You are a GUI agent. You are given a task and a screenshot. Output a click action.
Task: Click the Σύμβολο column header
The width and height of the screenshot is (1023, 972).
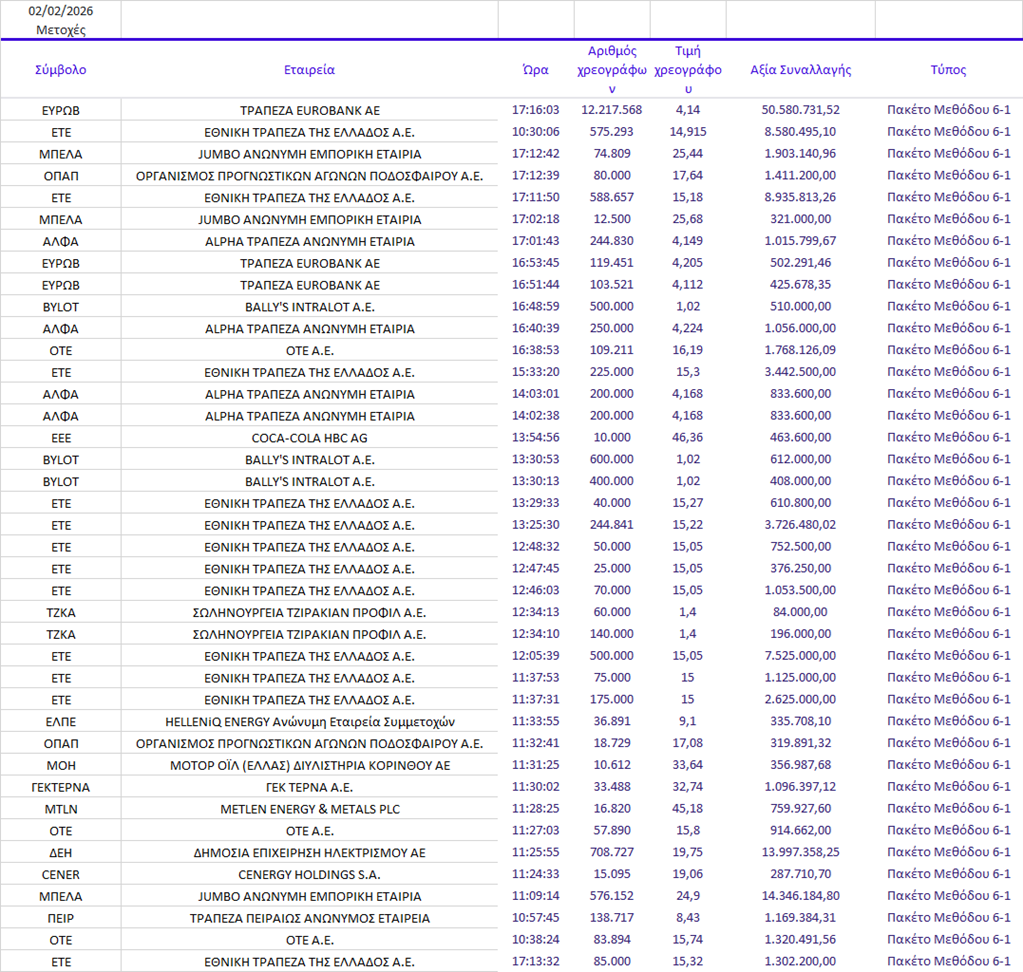pos(61,70)
